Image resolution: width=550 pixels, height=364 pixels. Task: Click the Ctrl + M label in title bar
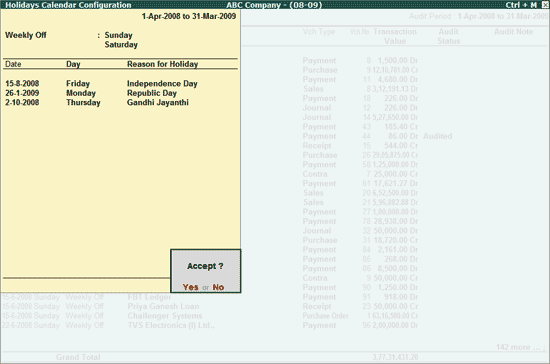(521, 5)
